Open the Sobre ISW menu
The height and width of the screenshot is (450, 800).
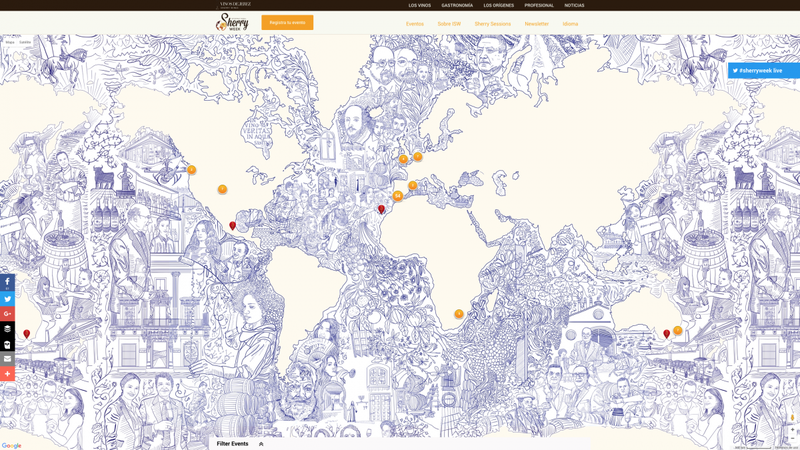tap(449, 24)
